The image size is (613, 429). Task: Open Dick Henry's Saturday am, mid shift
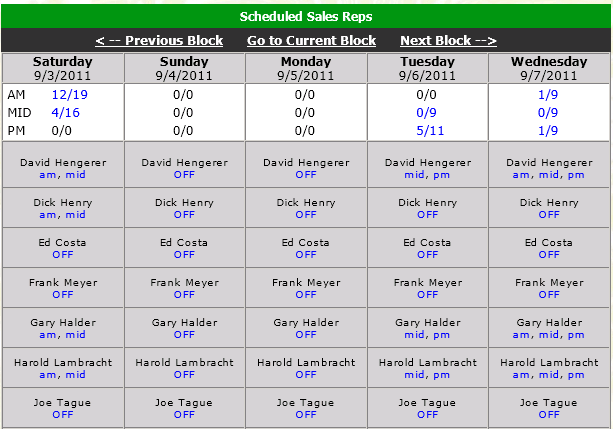click(62, 214)
